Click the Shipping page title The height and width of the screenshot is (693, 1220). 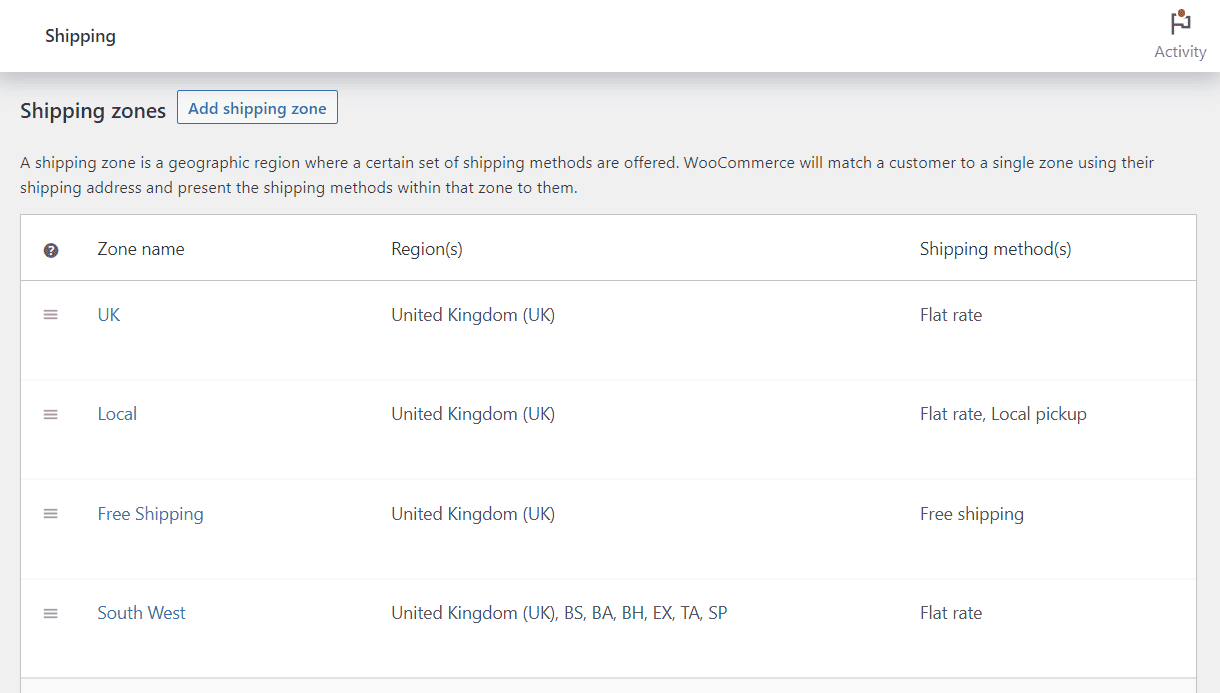tap(80, 36)
